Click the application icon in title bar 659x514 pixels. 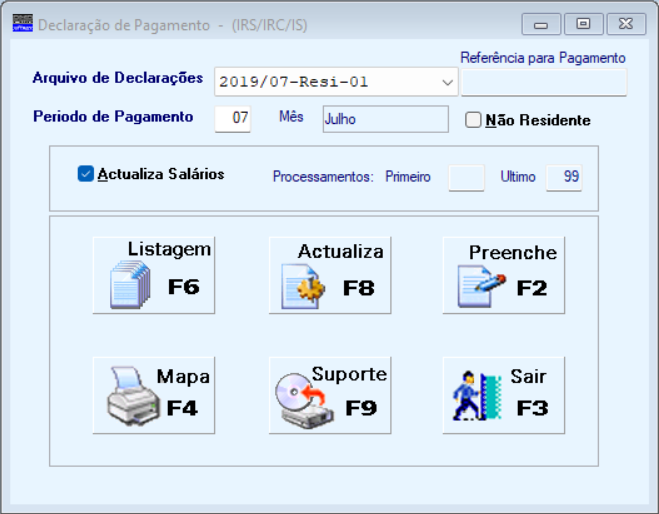(23, 24)
